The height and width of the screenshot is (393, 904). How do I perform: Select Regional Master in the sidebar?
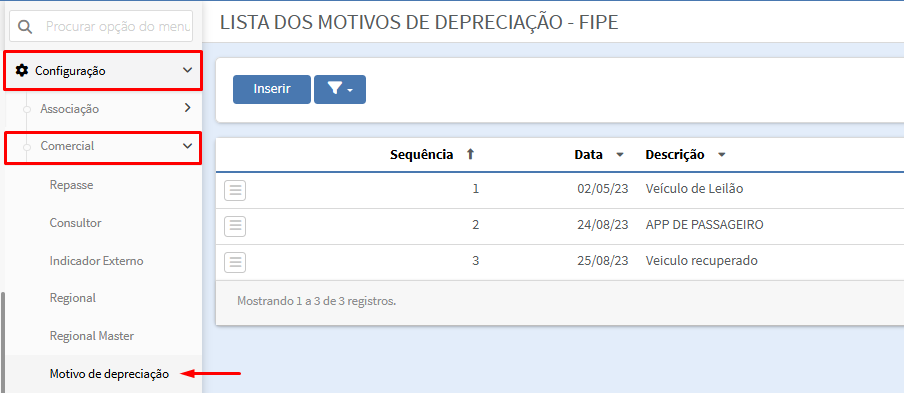tap(92, 336)
